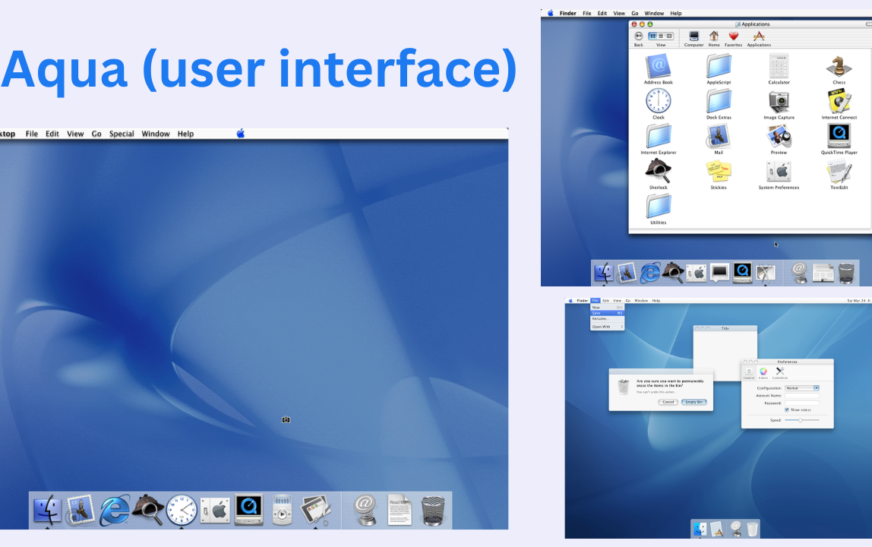872x547 pixels.
Task: Open Help menu above the Applications window
Action: [x=676, y=13]
